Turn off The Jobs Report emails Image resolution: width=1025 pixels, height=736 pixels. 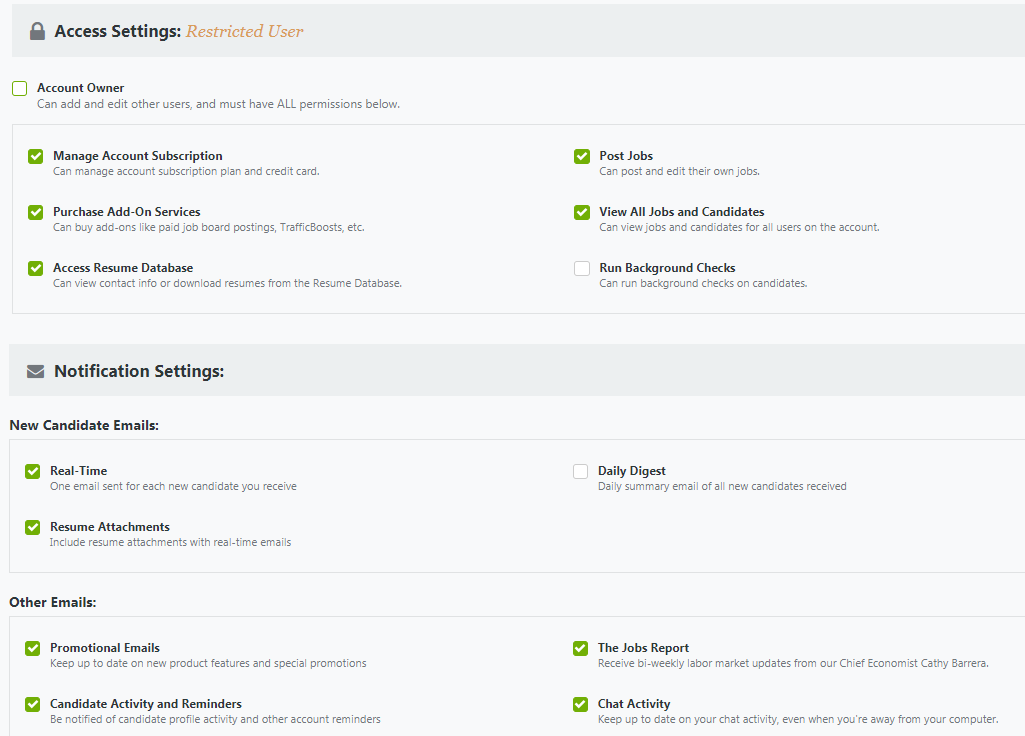point(581,648)
